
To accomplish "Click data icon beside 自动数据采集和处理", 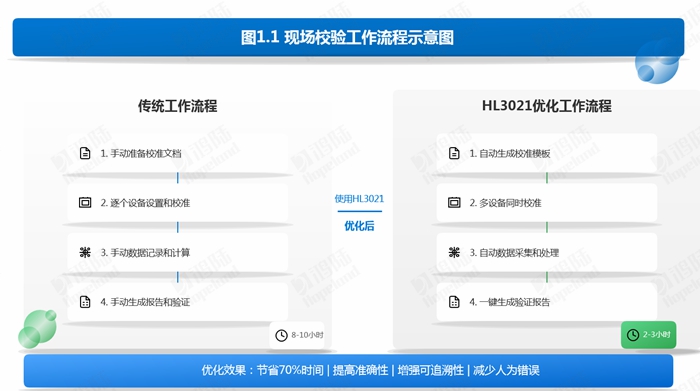I will coord(454,252).
